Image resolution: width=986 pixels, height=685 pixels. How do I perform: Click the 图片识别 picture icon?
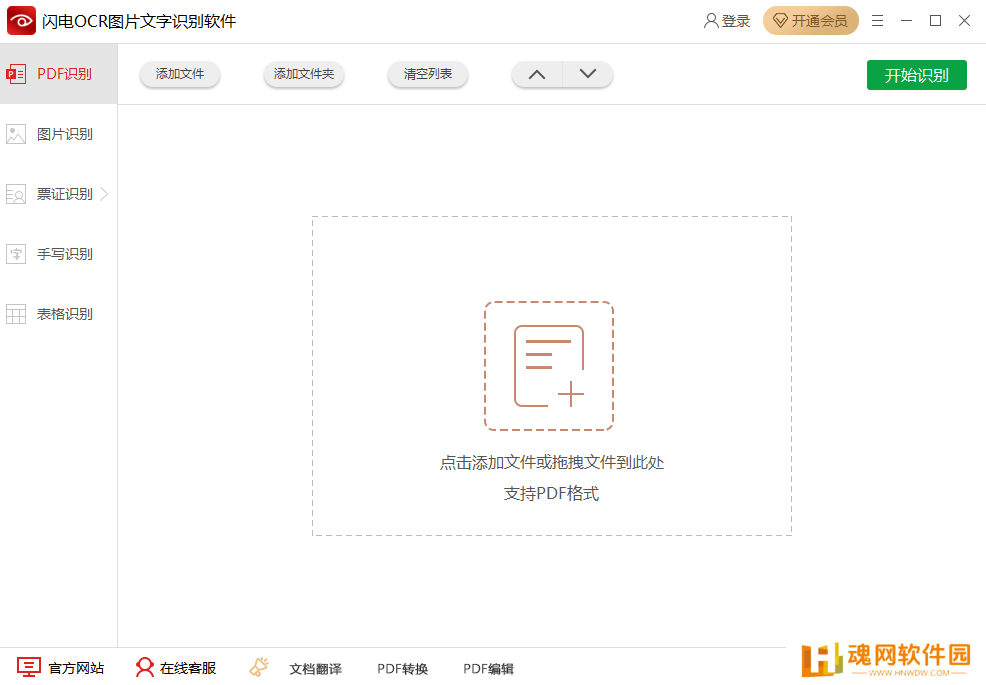point(16,134)
